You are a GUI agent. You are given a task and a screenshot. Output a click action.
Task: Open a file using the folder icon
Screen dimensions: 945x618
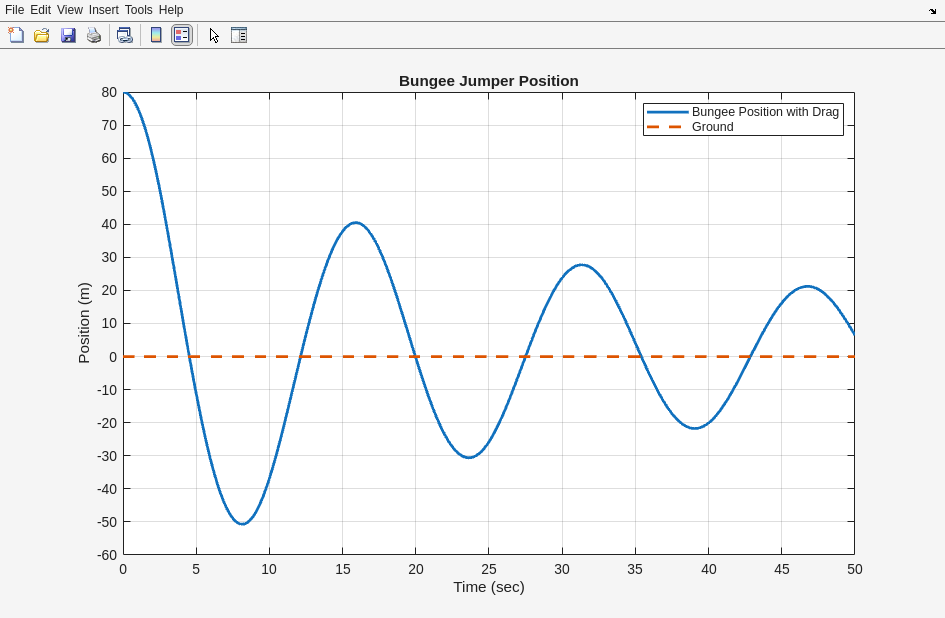coord(42,35)
